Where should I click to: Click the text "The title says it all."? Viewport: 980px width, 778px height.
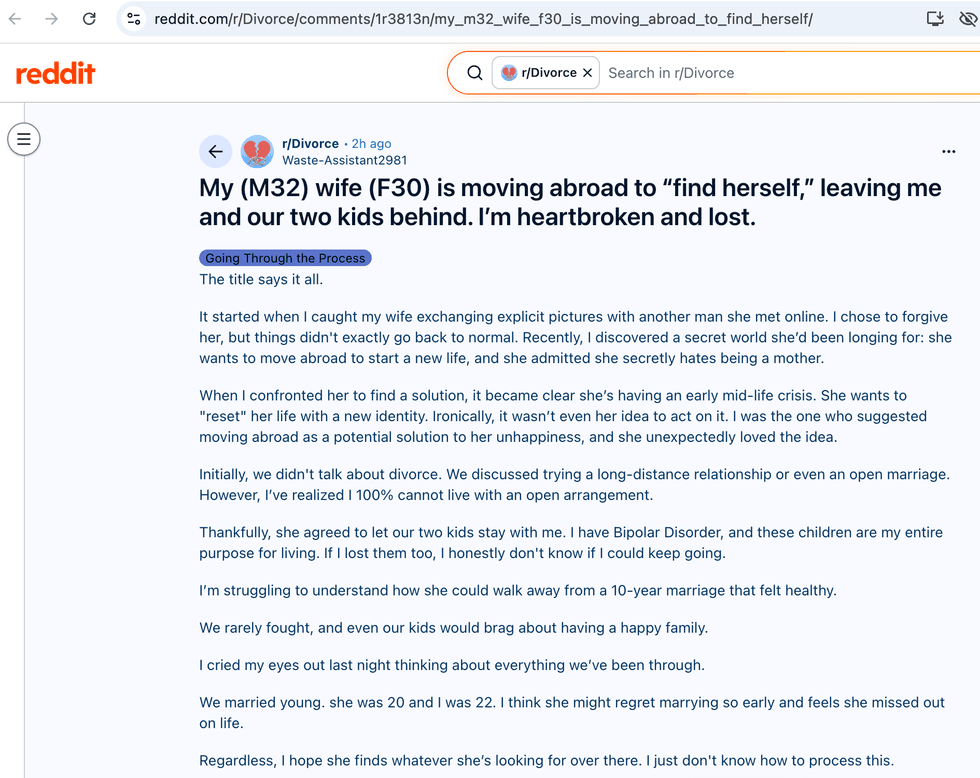tap(261, 279)
